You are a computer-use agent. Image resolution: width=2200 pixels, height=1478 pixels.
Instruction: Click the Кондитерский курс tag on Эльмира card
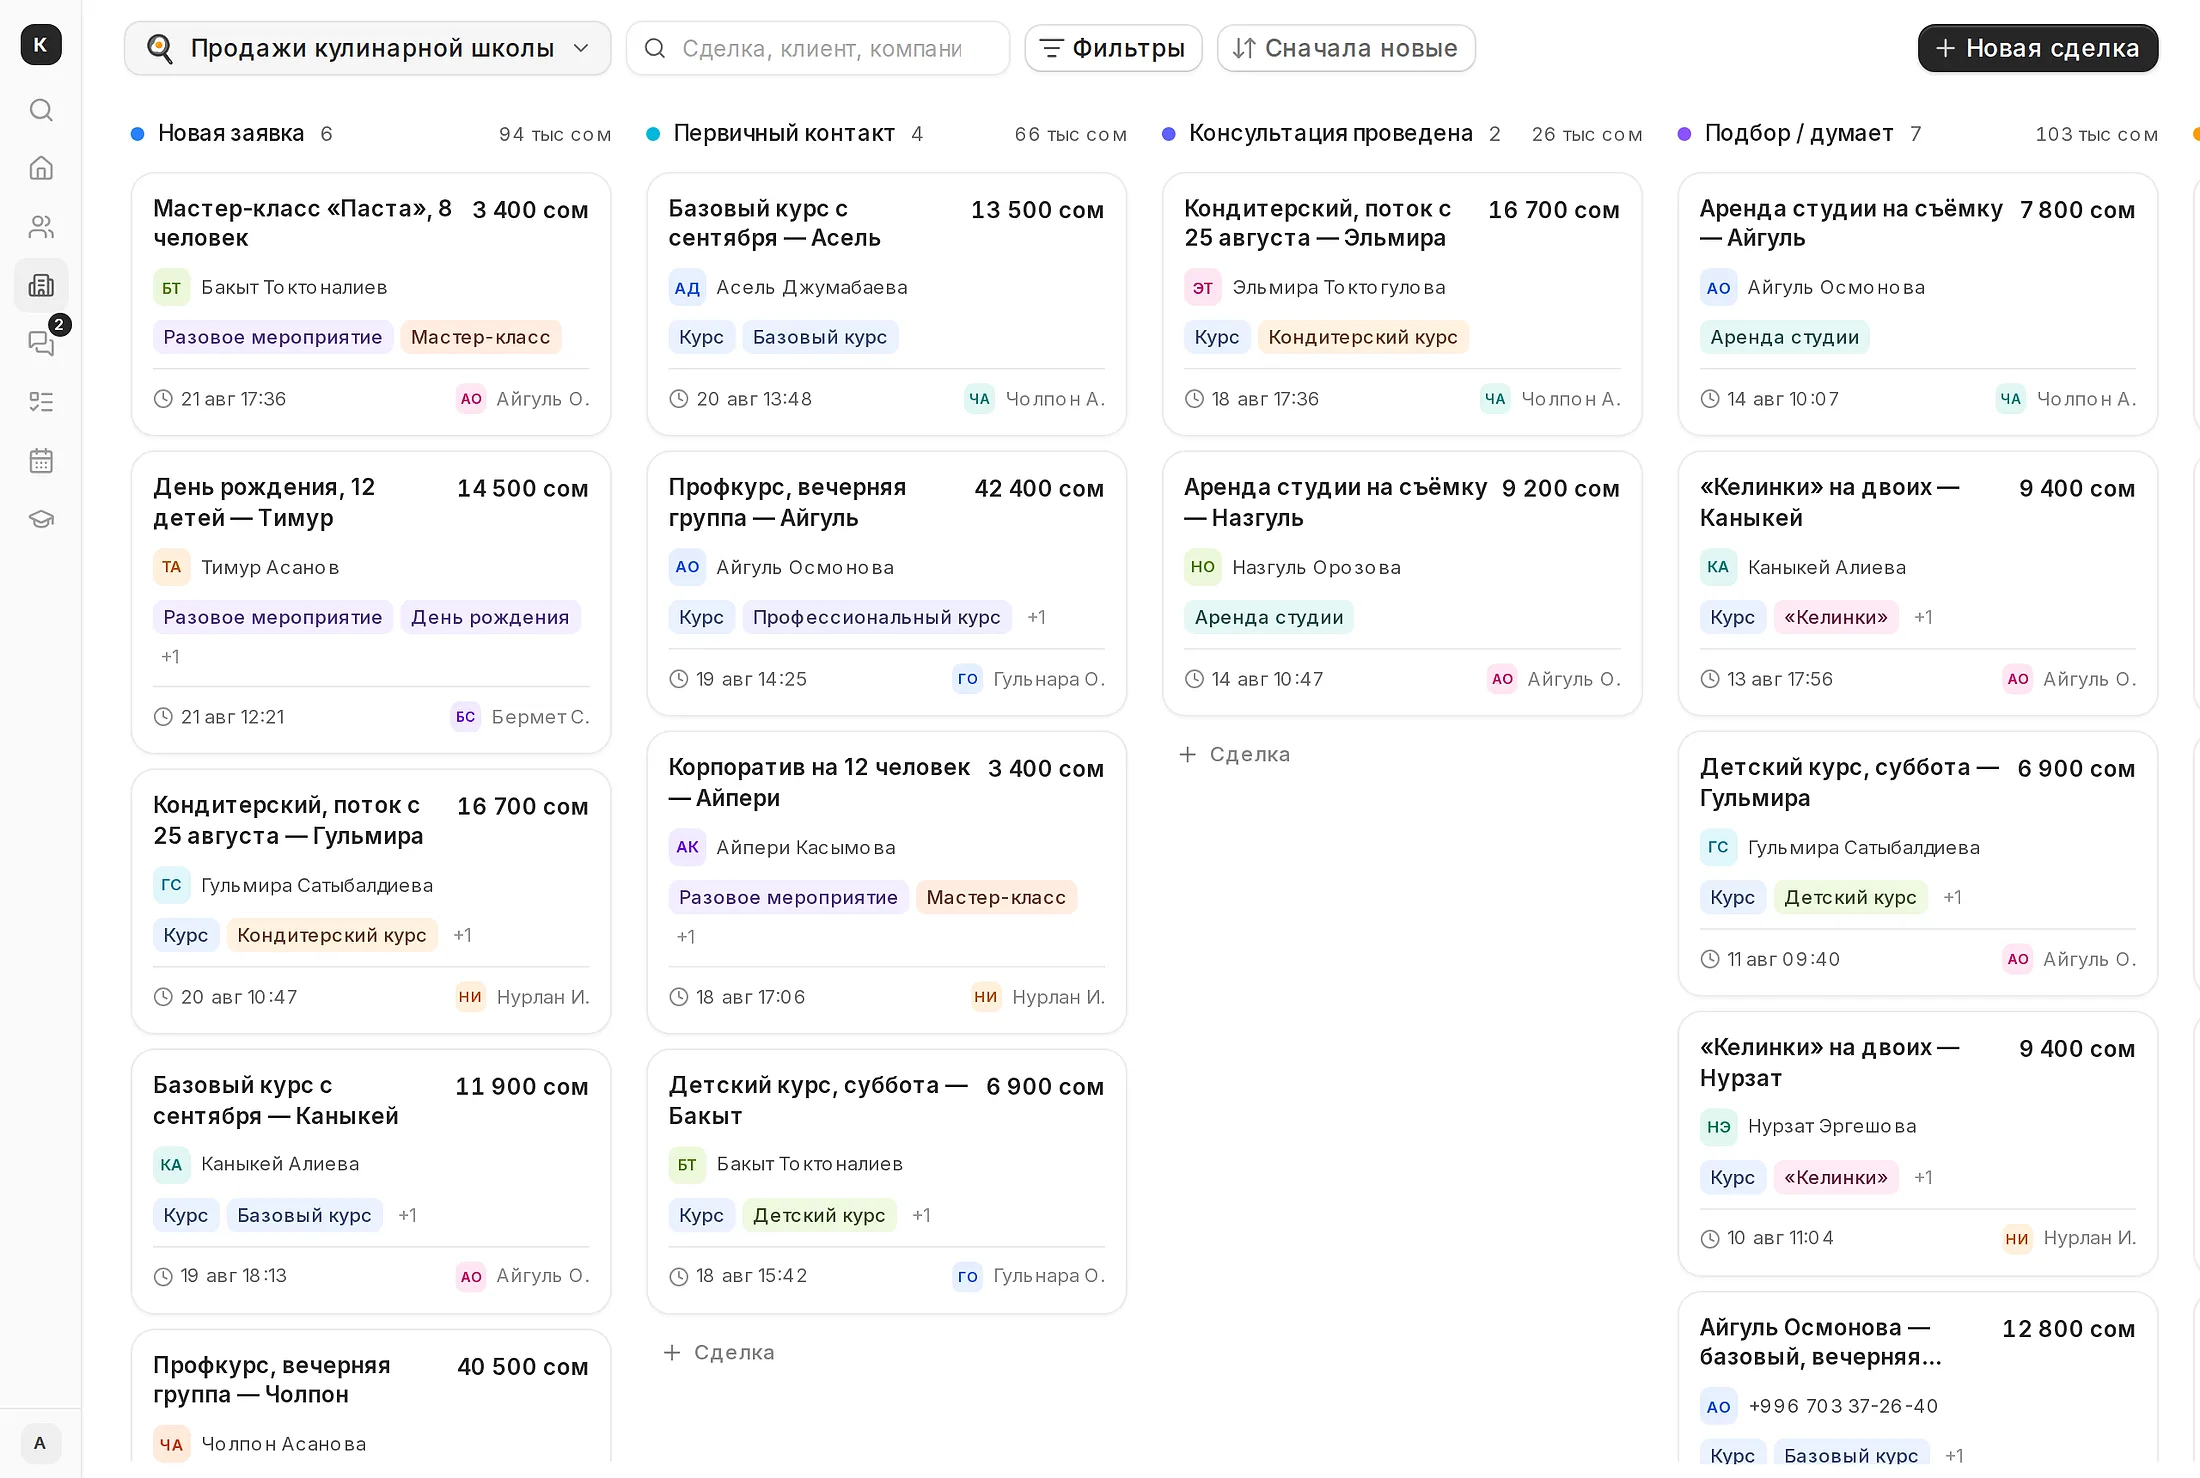click(1363, 337)
